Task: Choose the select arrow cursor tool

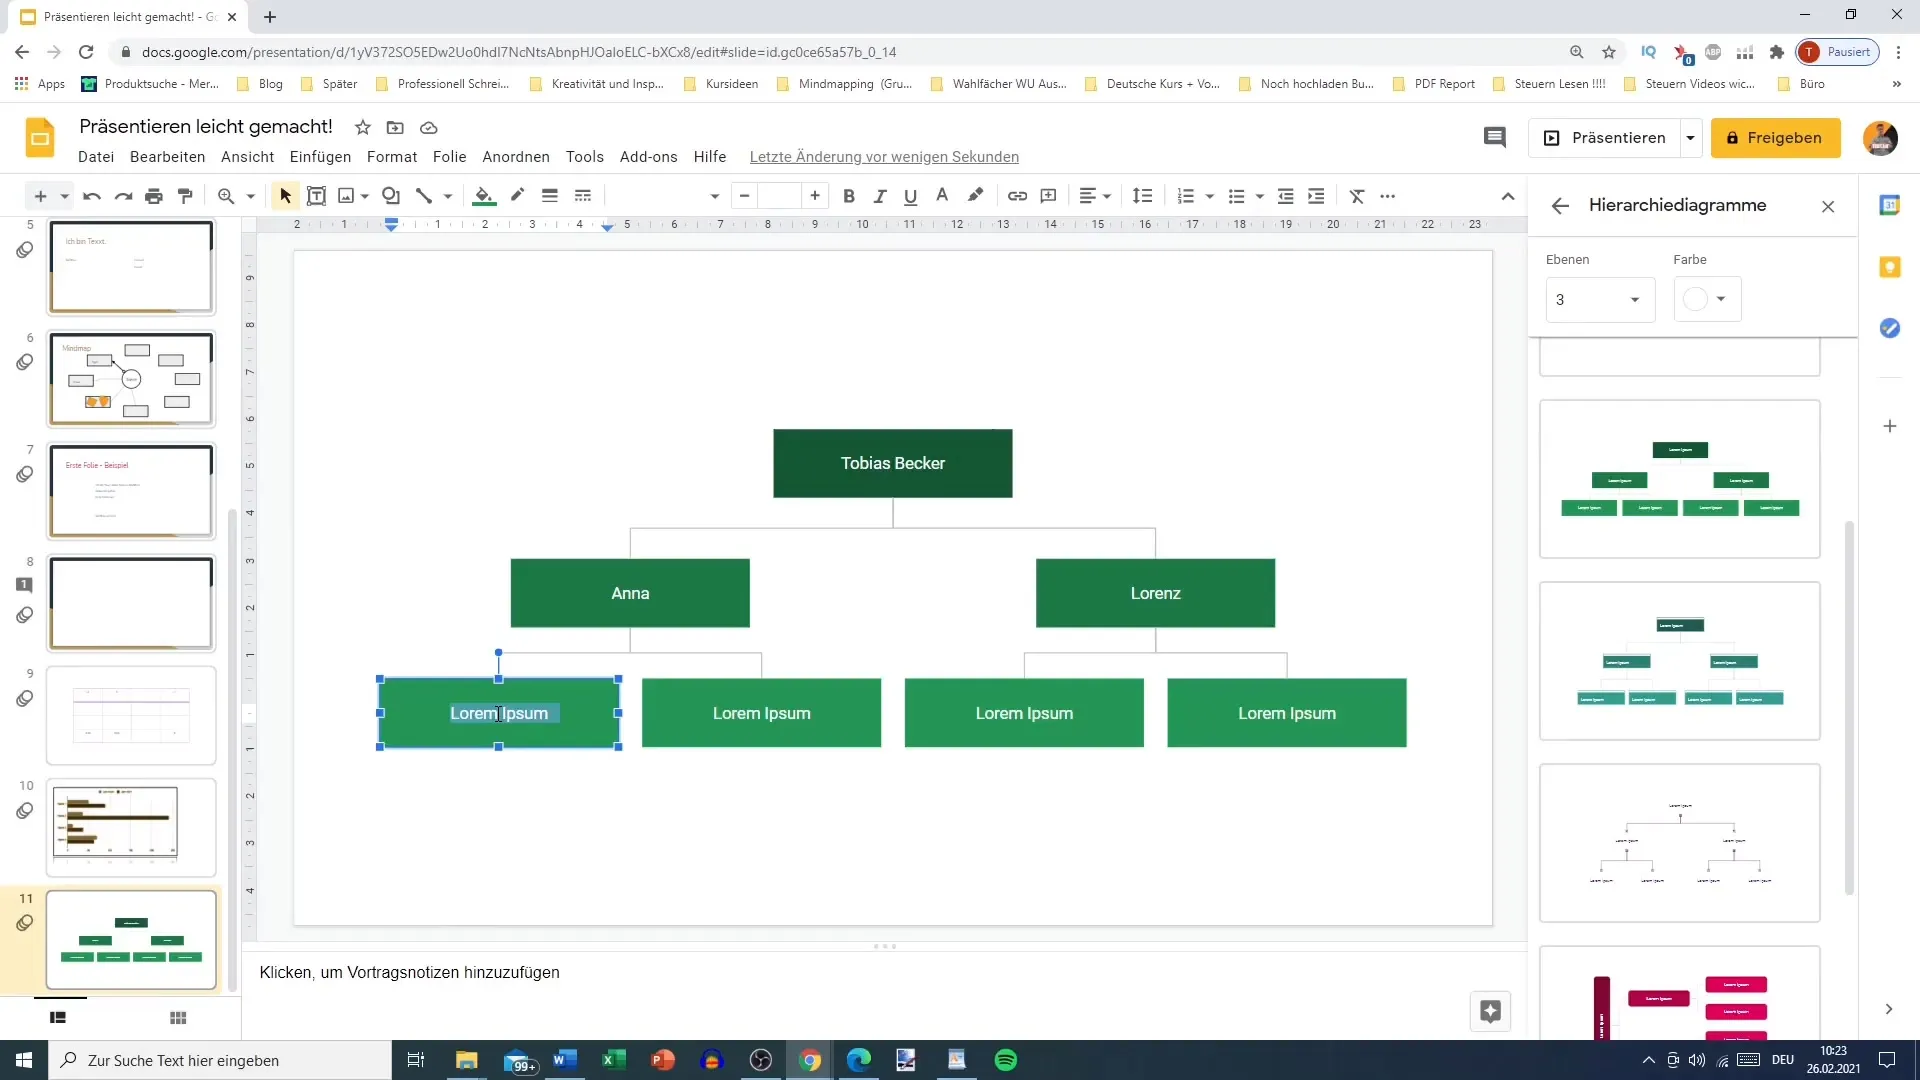Action: 286,196
